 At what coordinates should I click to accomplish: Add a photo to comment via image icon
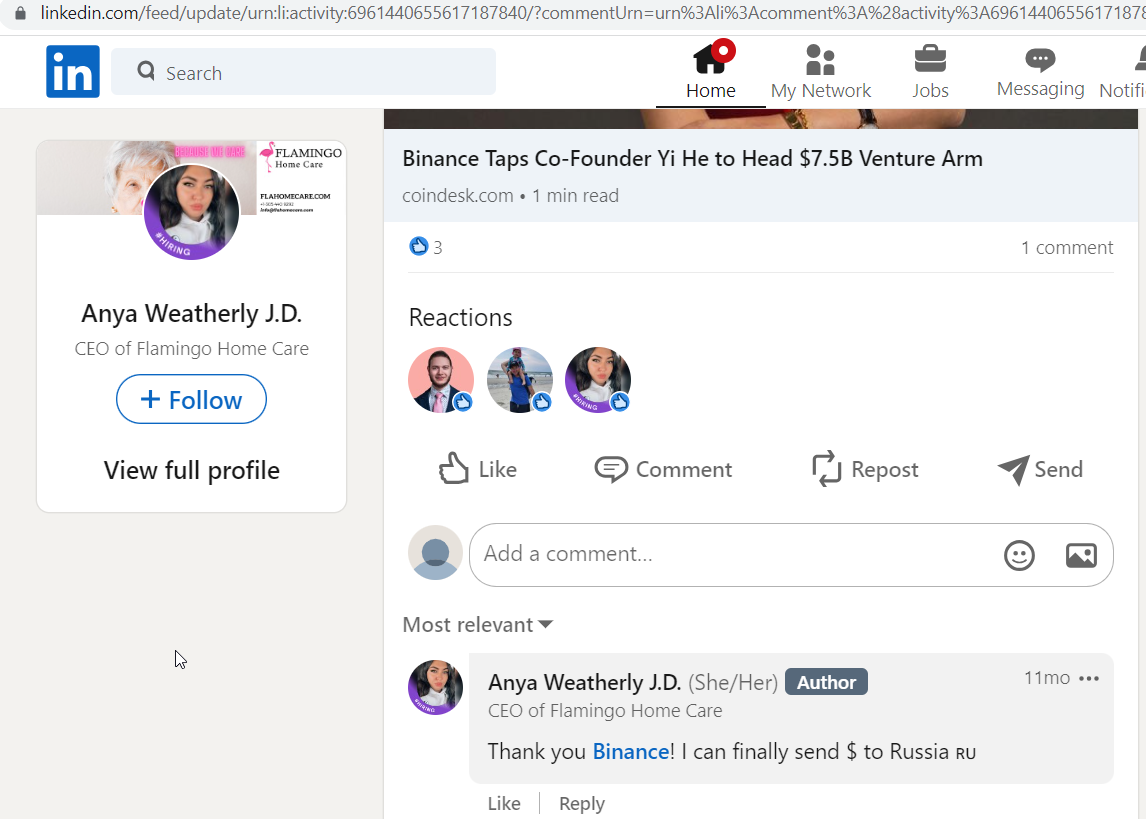click(1081, 555)
